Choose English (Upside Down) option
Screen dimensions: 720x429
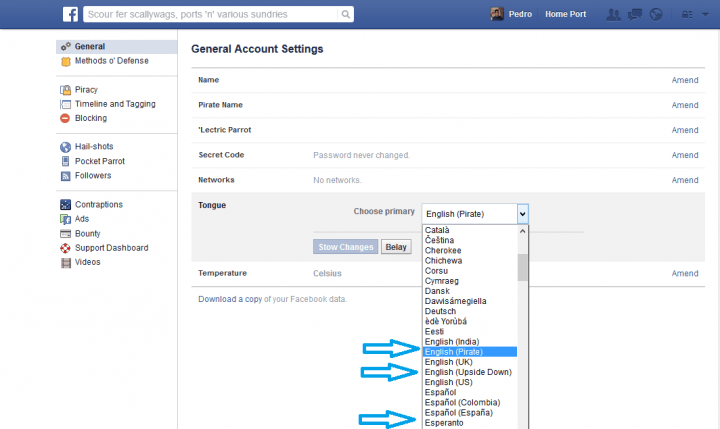(x=468, y=372)
